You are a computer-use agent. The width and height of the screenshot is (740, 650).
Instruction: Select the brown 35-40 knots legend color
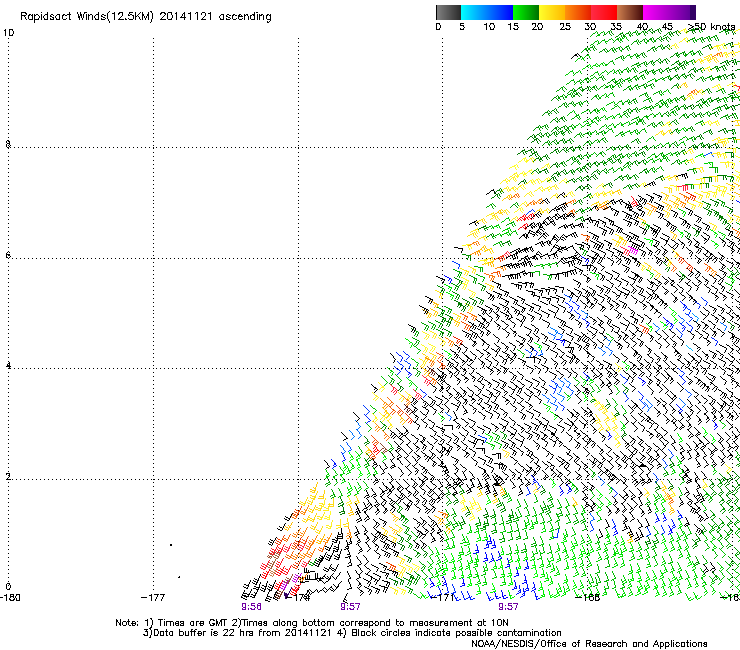[x=630, y=12]
